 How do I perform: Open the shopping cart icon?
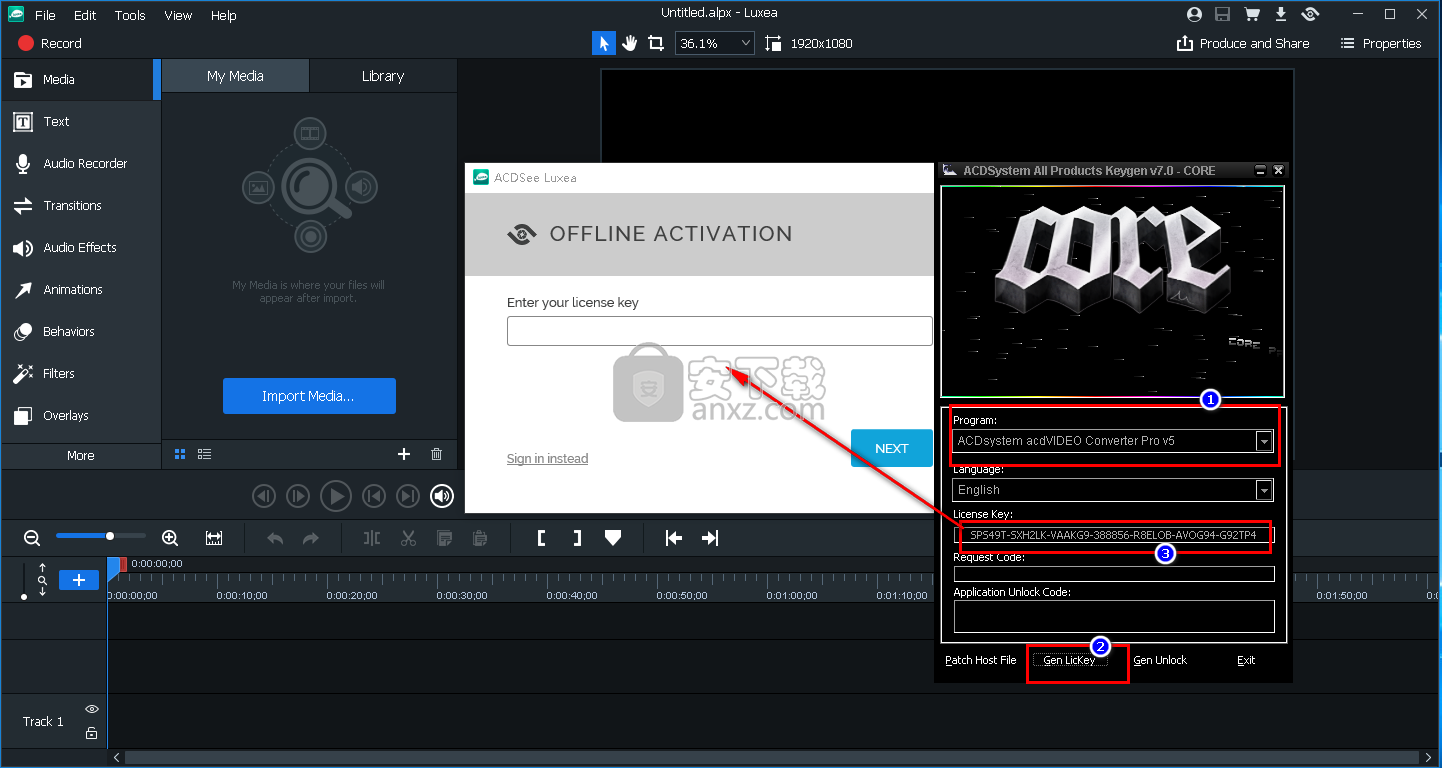[x=1251, y=14]
